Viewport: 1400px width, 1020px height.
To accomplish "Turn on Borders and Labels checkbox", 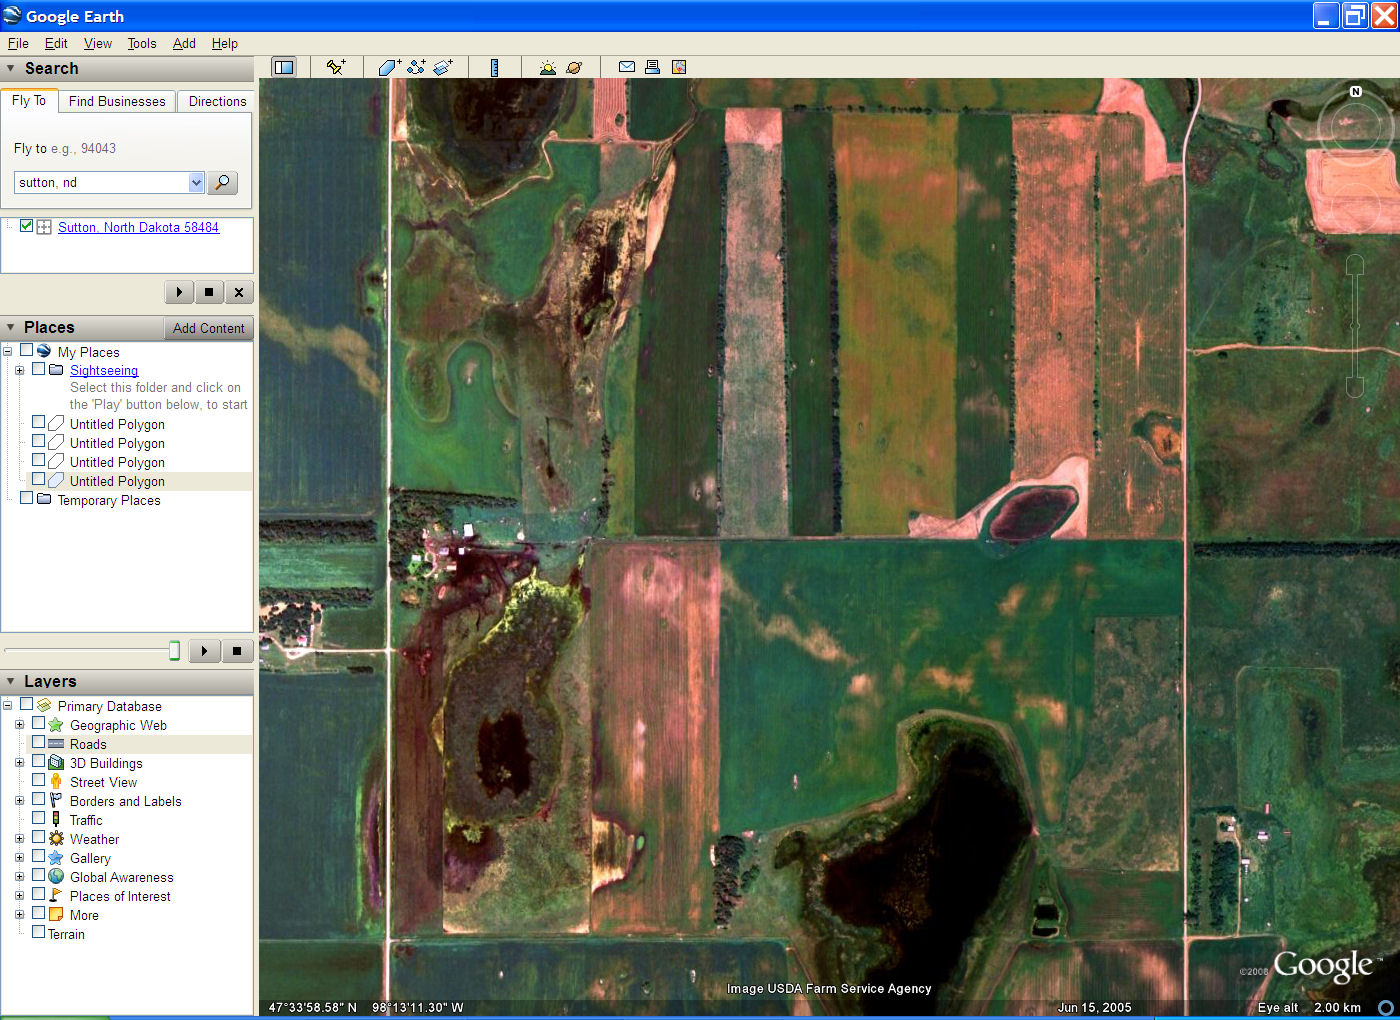I will [x=38, y=800].
